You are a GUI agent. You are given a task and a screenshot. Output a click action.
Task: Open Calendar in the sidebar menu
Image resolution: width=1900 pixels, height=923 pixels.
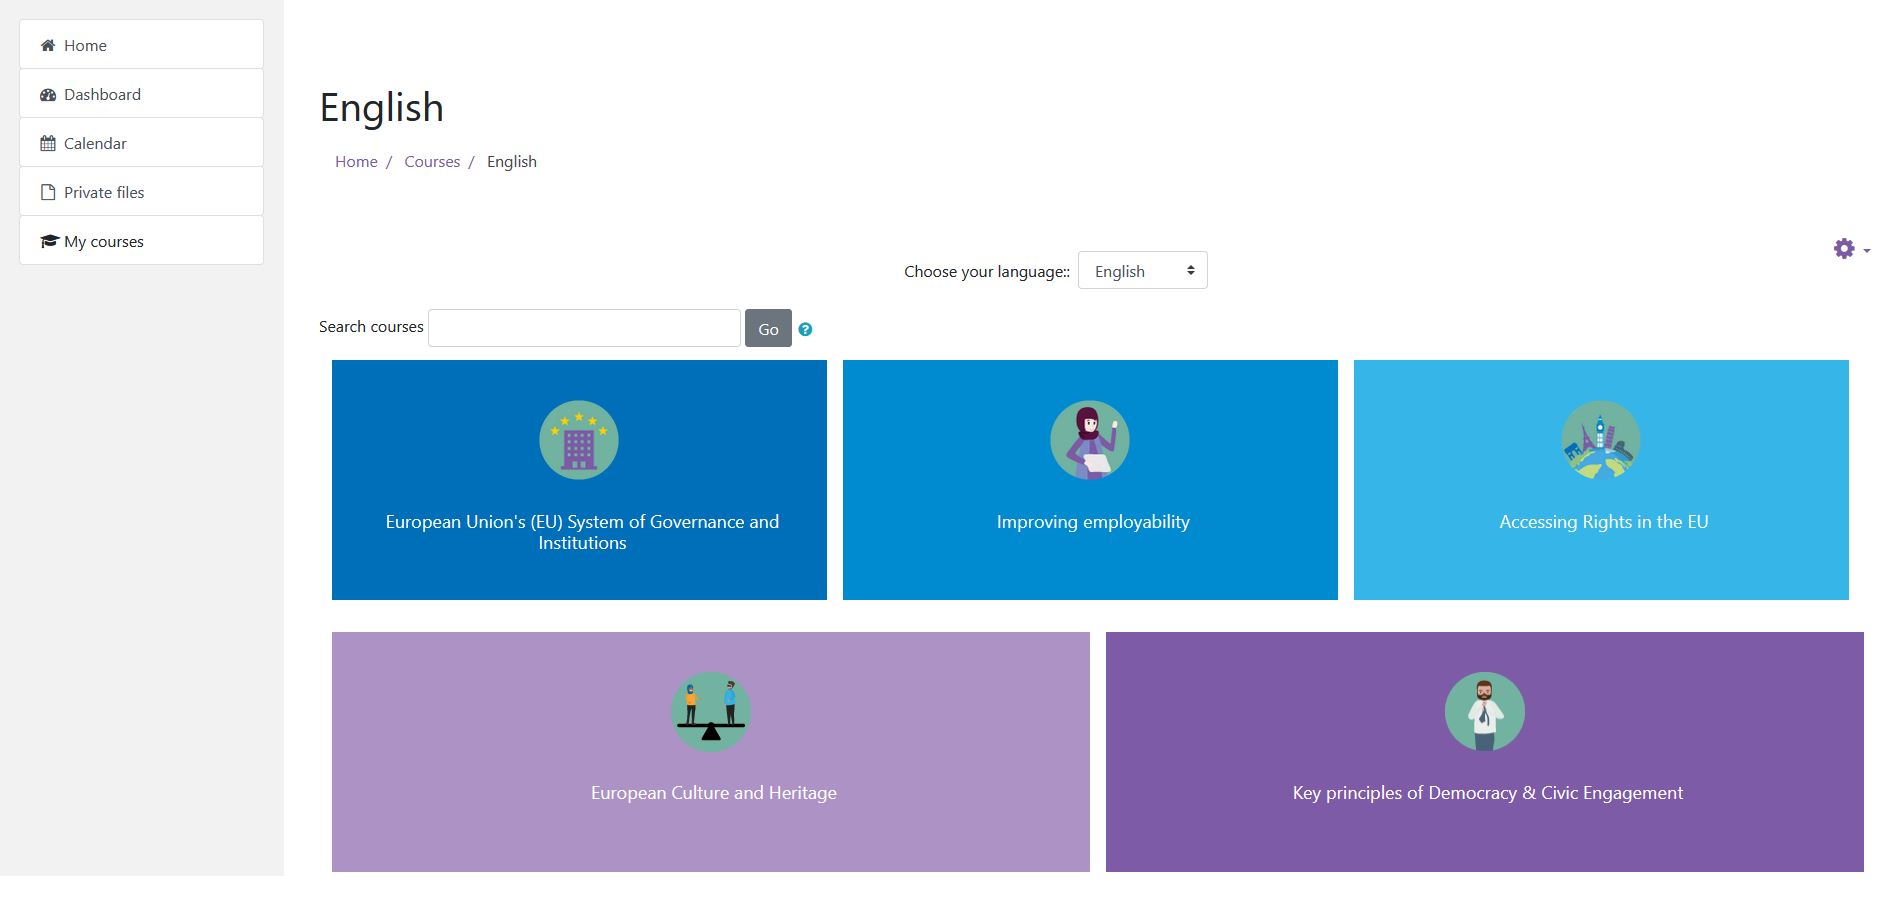pyautogui.click(x=141, y=143)
